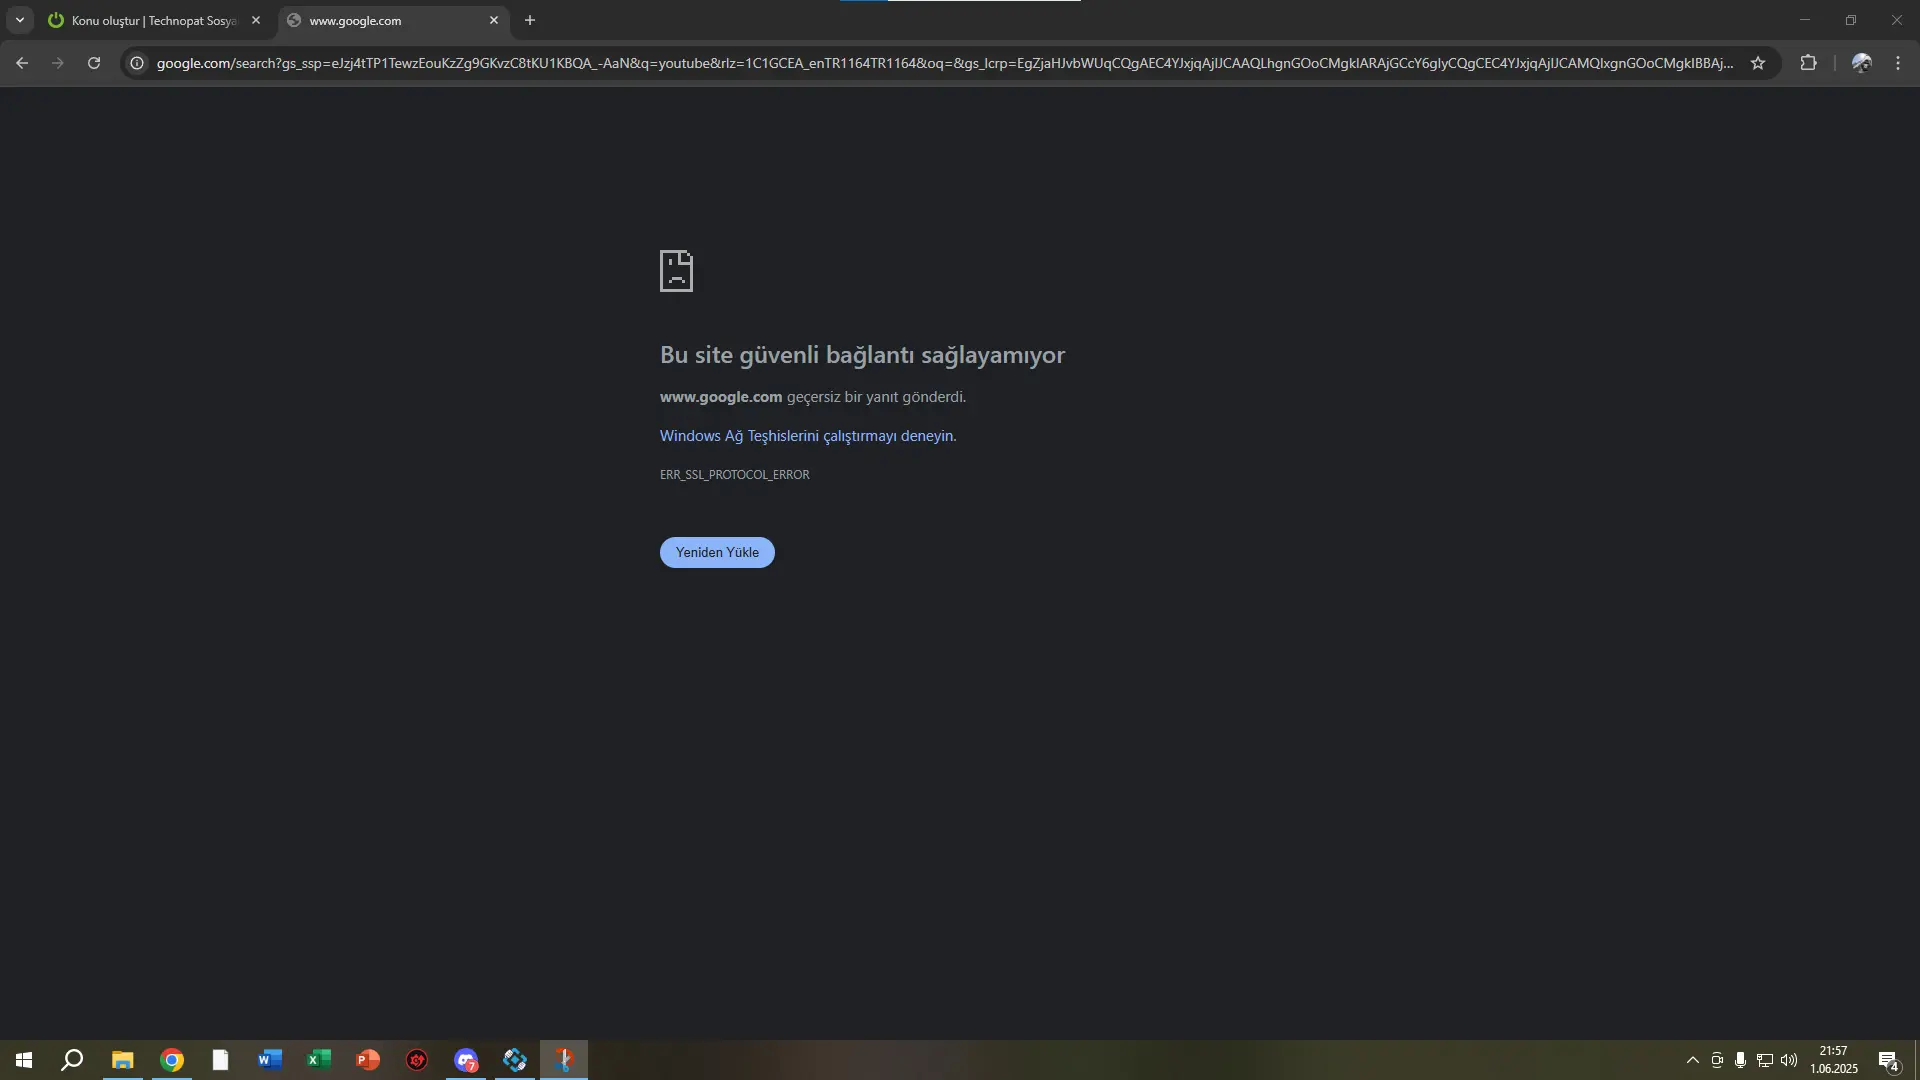Open the volume speaker tray icon
Image resolution: width=1920 pixels, height=1080 pixels.
click(1789, 1060)
